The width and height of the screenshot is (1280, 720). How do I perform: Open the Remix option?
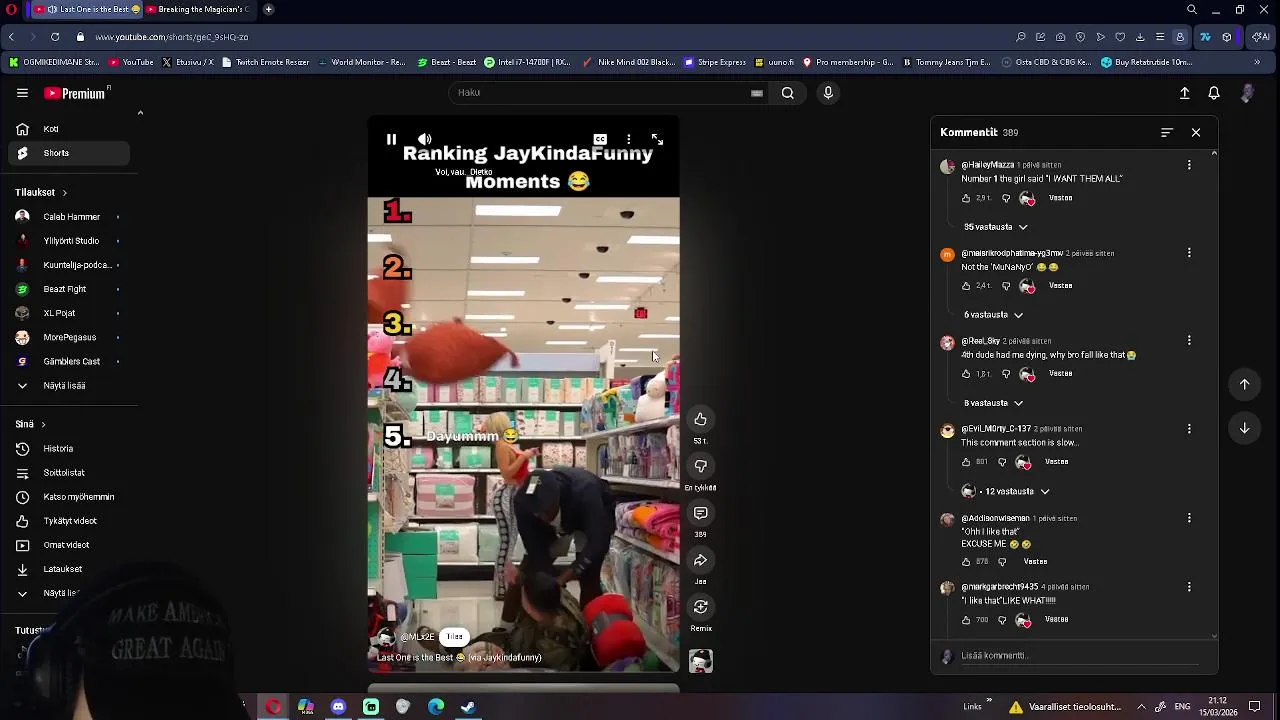click(700, 607)
